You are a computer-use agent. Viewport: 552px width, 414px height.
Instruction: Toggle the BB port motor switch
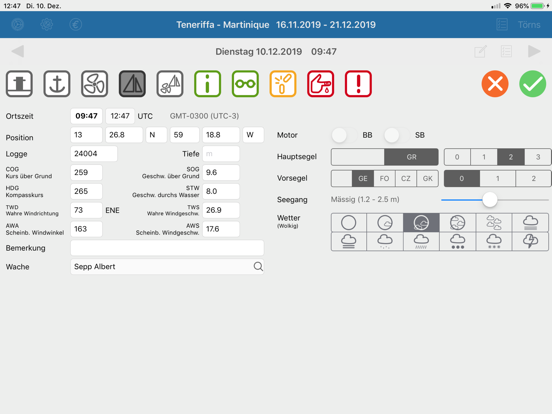coord(344,135)
